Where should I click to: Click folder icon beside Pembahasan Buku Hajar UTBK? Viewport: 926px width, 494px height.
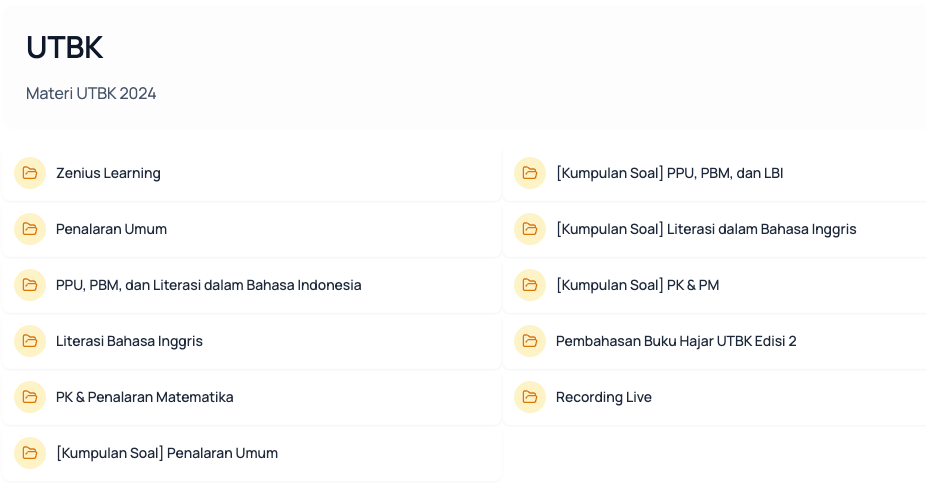[x=530, y=341]
